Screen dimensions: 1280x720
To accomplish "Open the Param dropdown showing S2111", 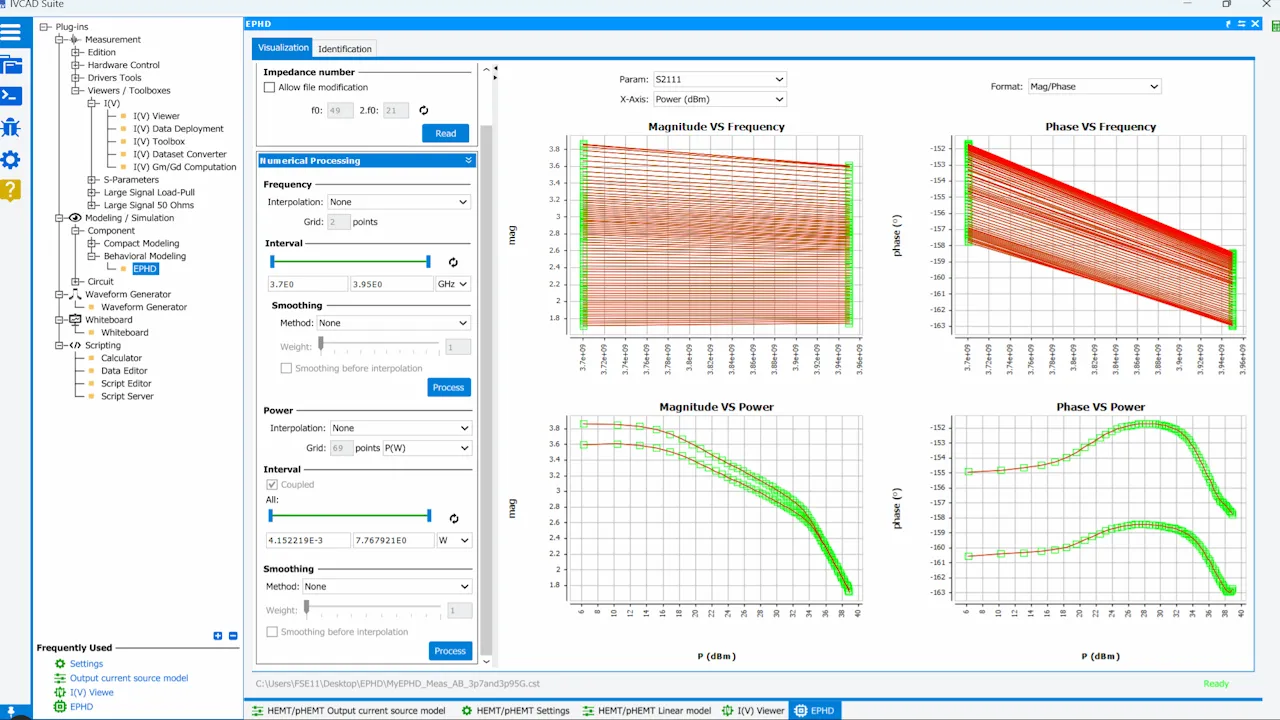I will 718,79.
